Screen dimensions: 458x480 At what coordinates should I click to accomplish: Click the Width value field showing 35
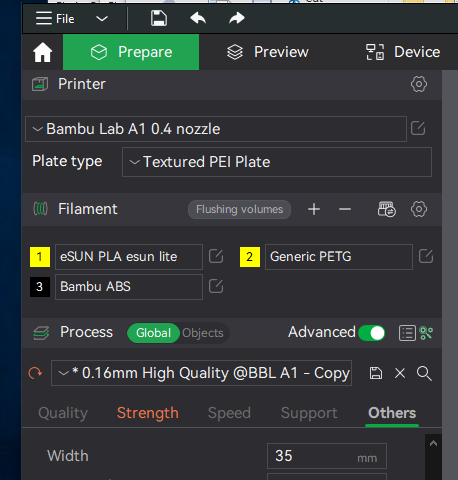point(327,456)
